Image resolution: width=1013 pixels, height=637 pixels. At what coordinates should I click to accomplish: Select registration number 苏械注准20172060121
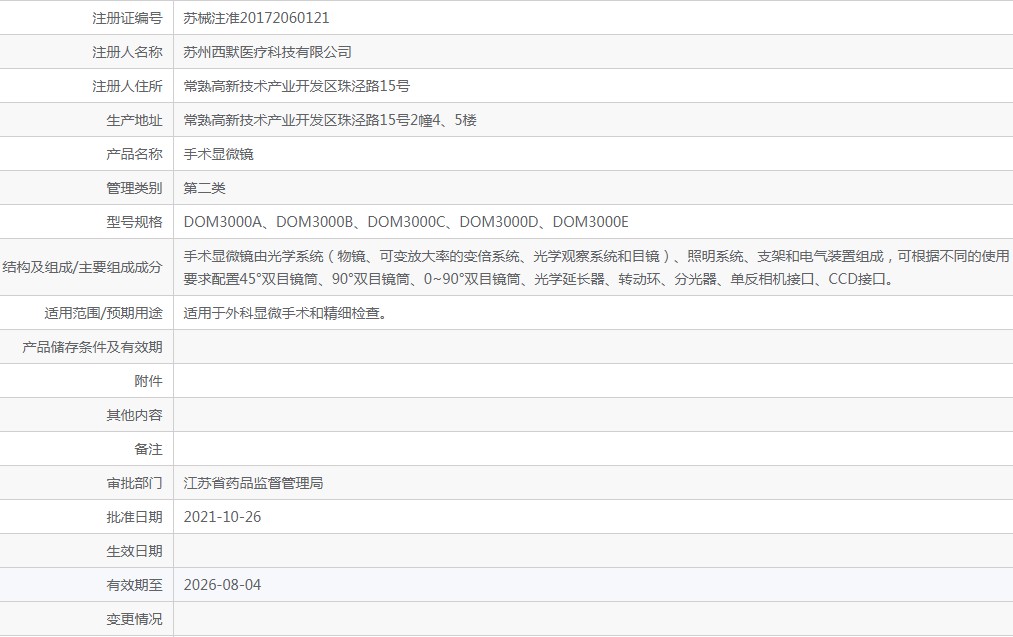tap(256, 18)
